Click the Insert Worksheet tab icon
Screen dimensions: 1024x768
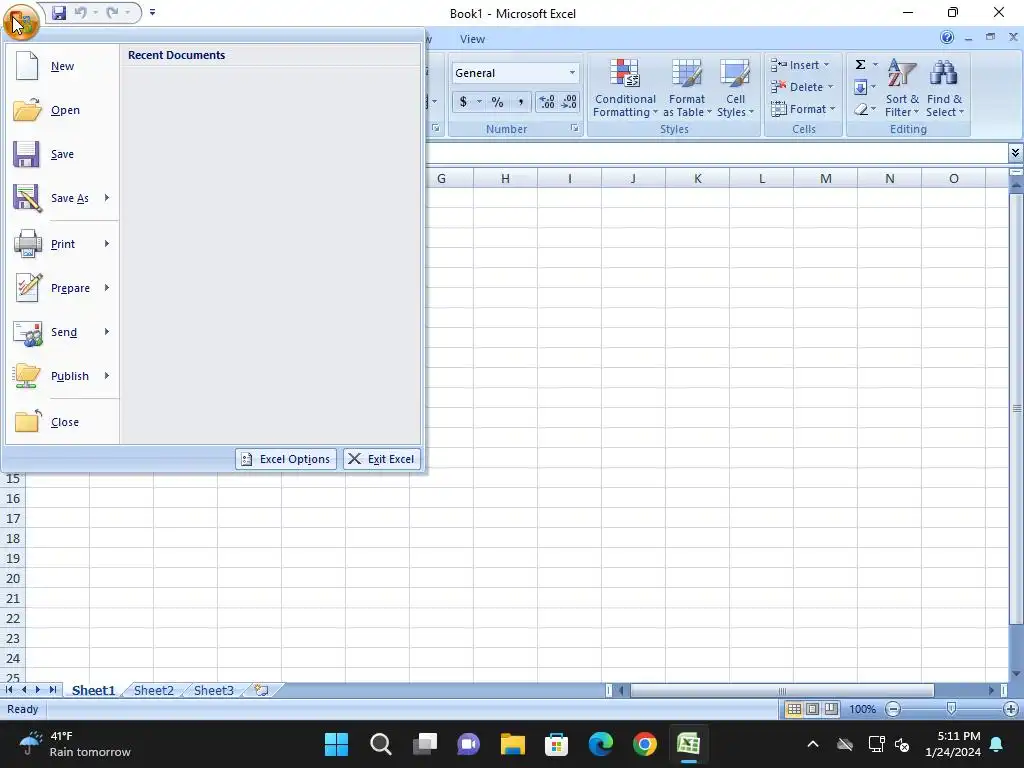coord(261,690)
